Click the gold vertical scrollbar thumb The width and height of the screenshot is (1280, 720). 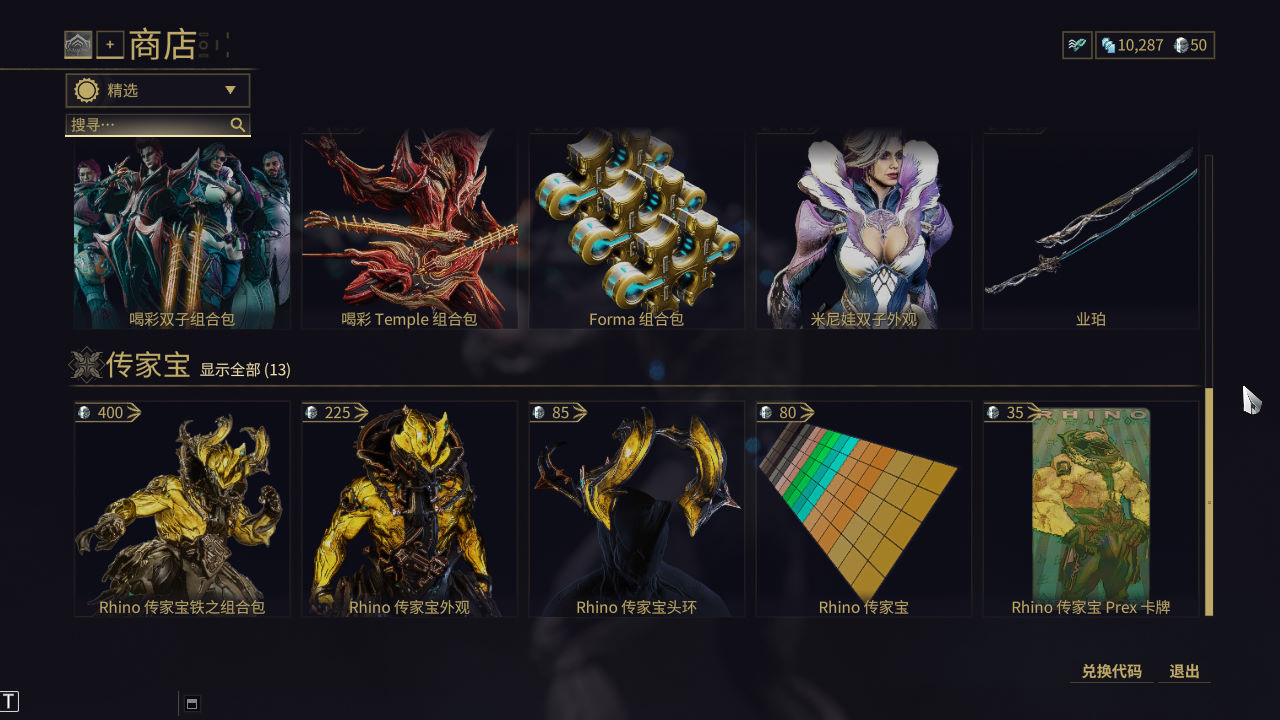[x=1209, y=501]
